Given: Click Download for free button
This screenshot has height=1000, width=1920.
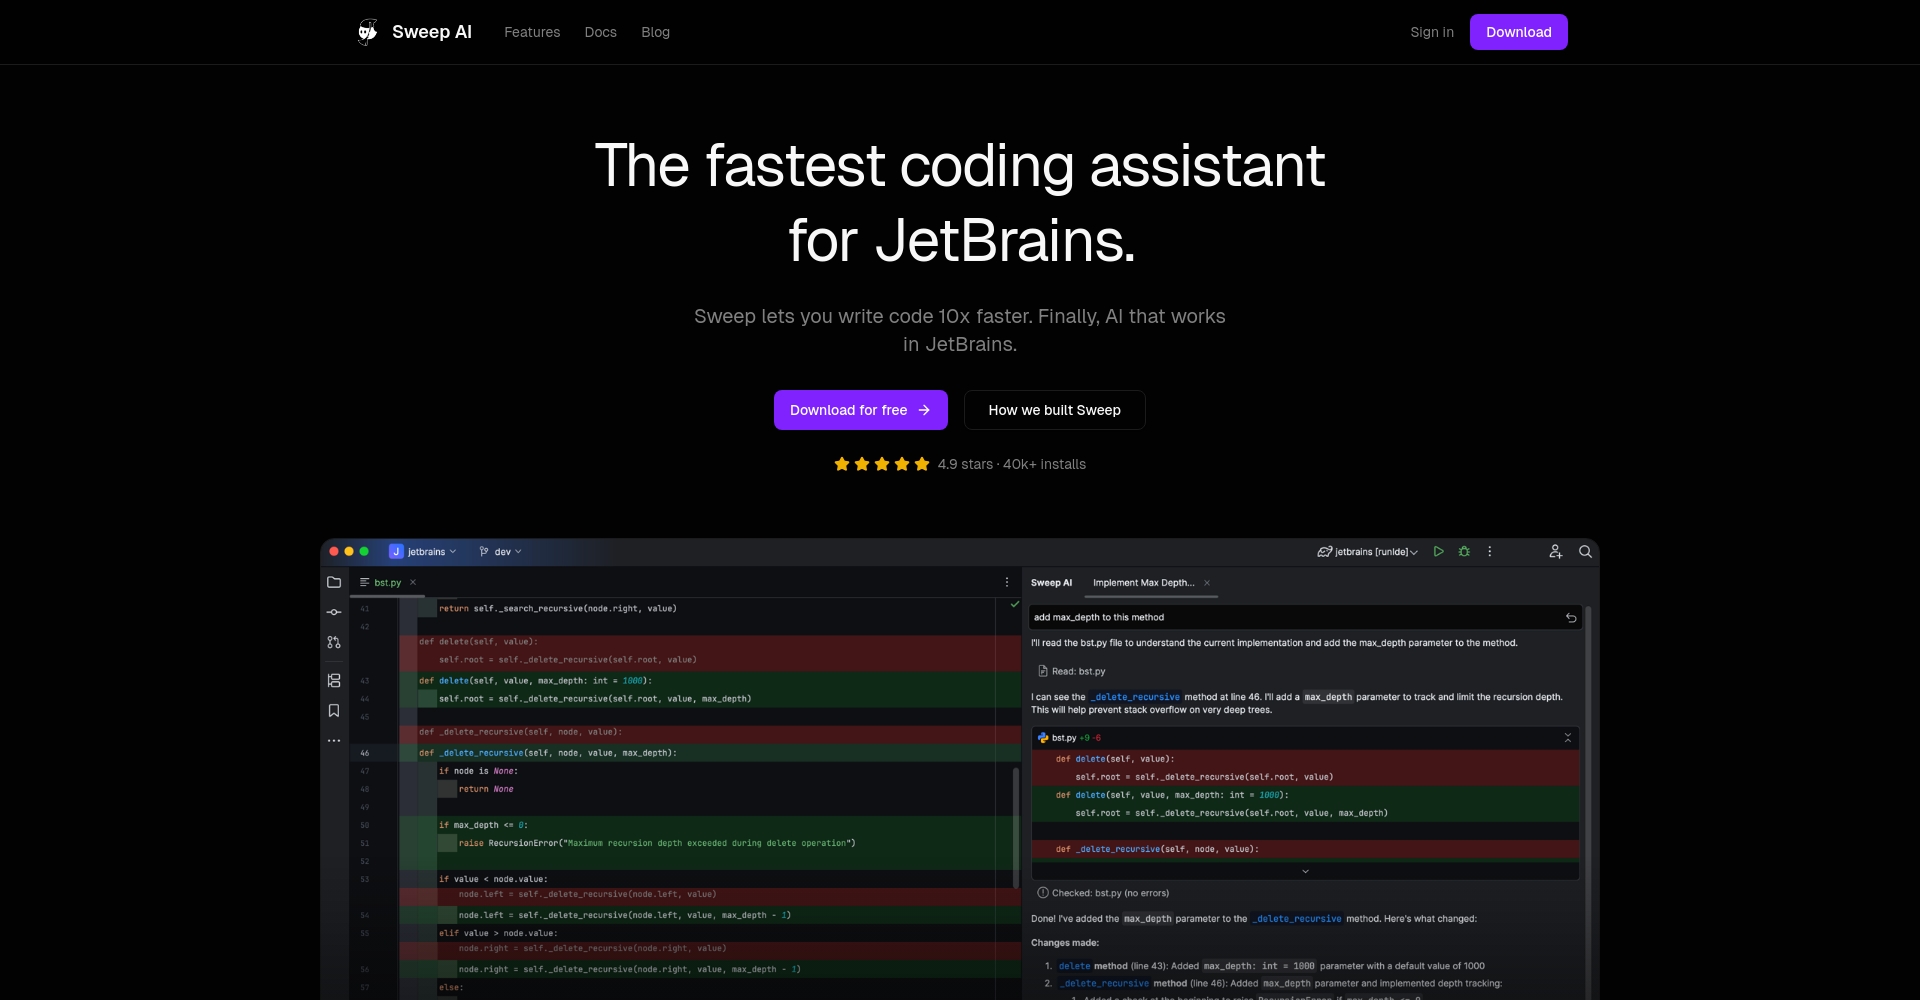Looking at the screenshot, I should [x=861, y=410].
